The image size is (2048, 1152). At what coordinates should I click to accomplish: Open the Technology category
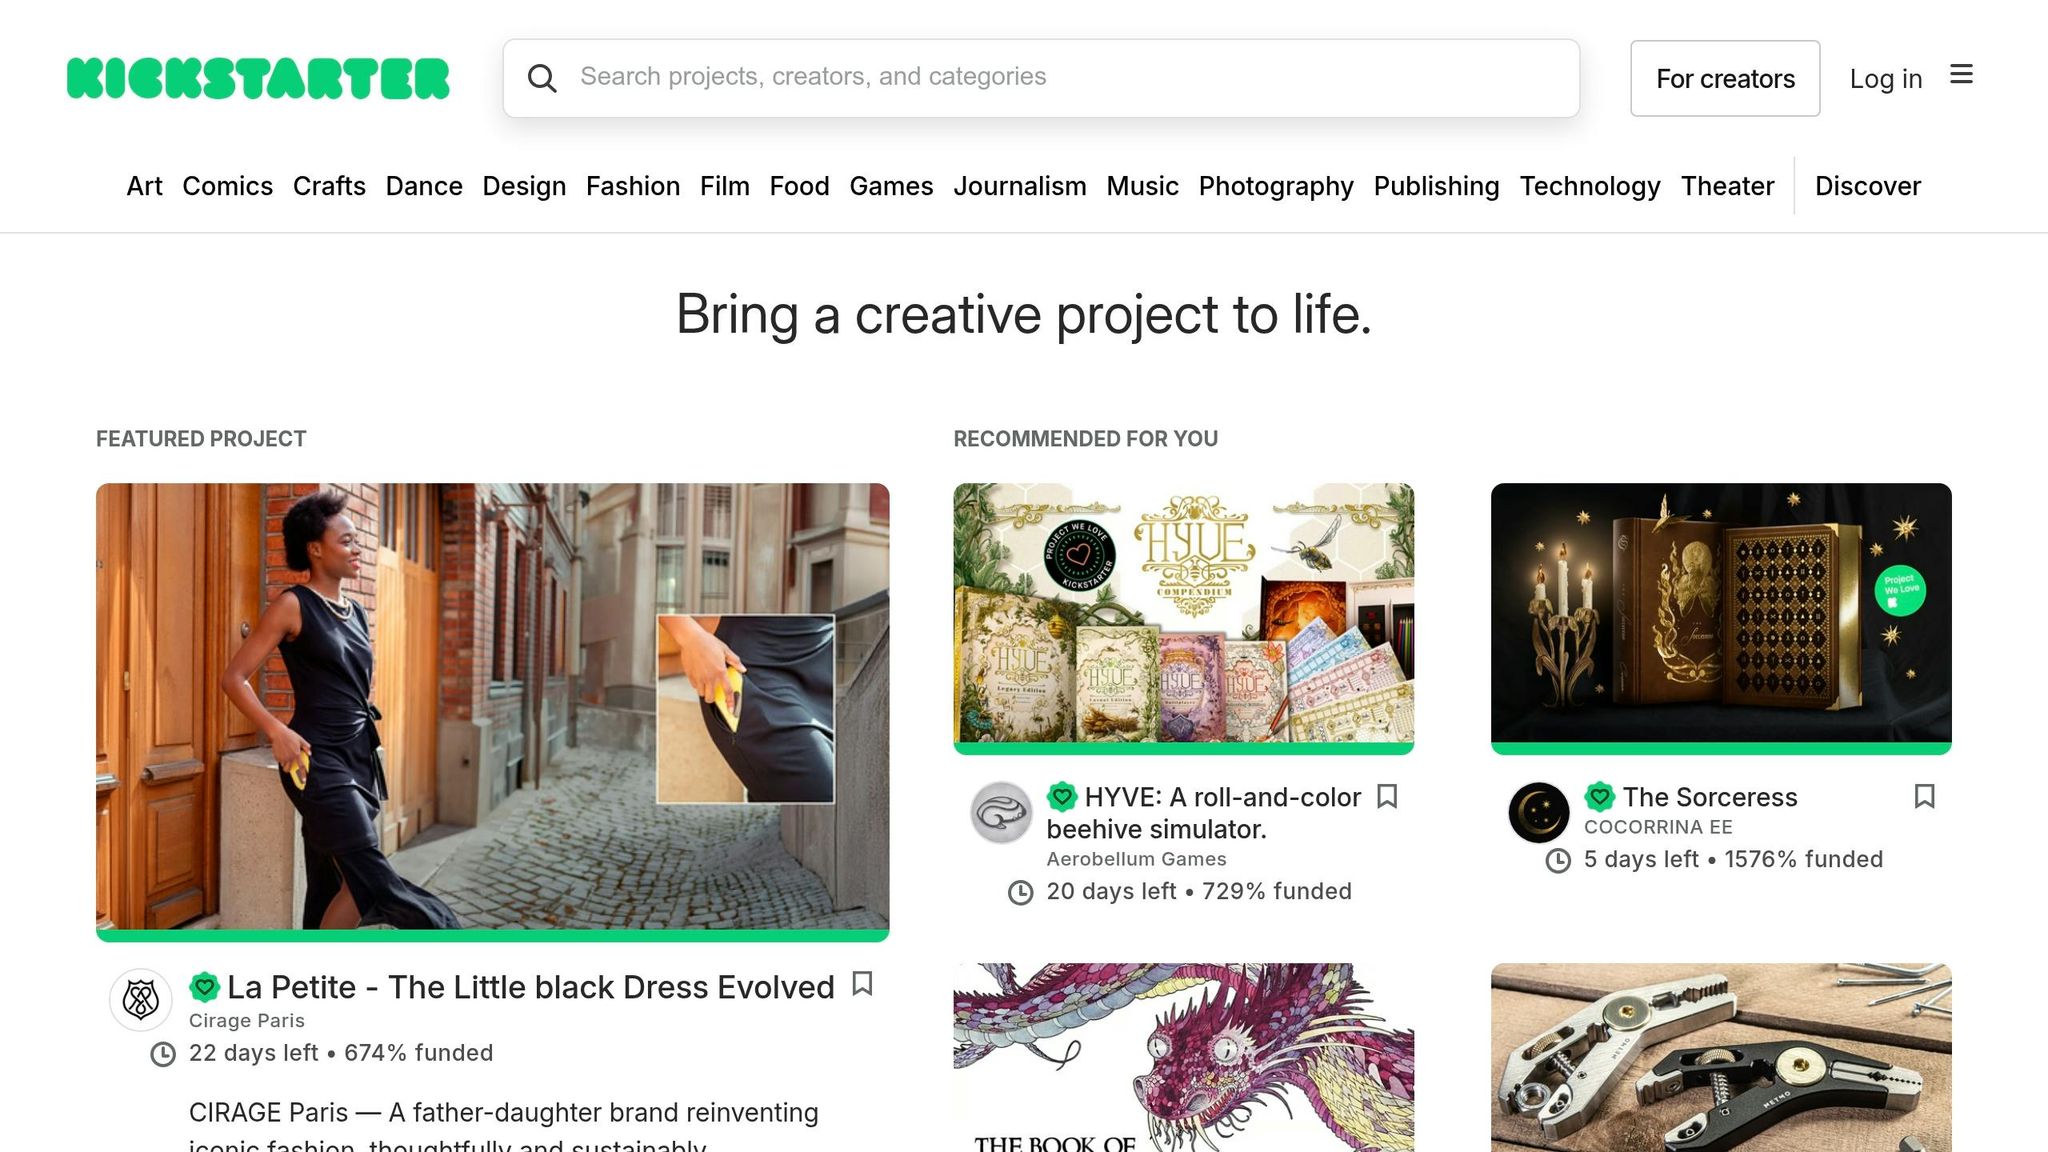tap(1590, 186)
